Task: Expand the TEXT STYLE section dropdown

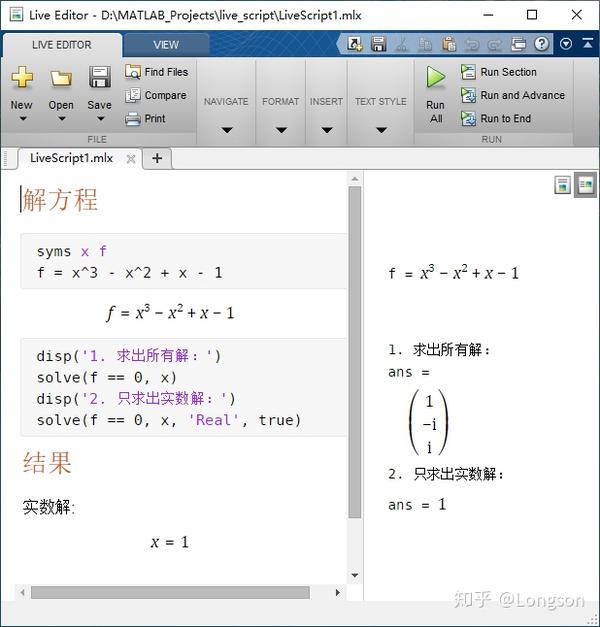Action: click(x=381, y=130)
